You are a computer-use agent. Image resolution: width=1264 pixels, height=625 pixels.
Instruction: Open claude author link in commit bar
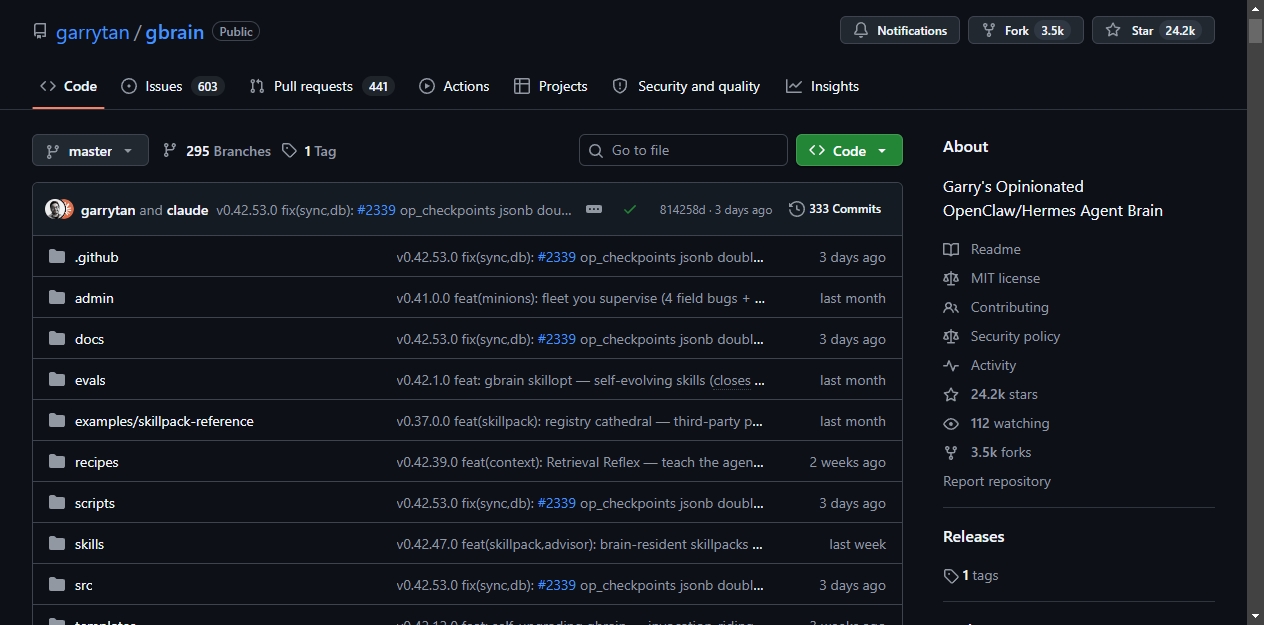187,210
